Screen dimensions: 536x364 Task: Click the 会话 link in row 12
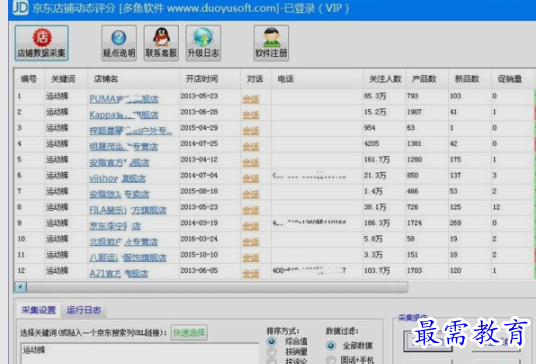click(x=251, y=274)
